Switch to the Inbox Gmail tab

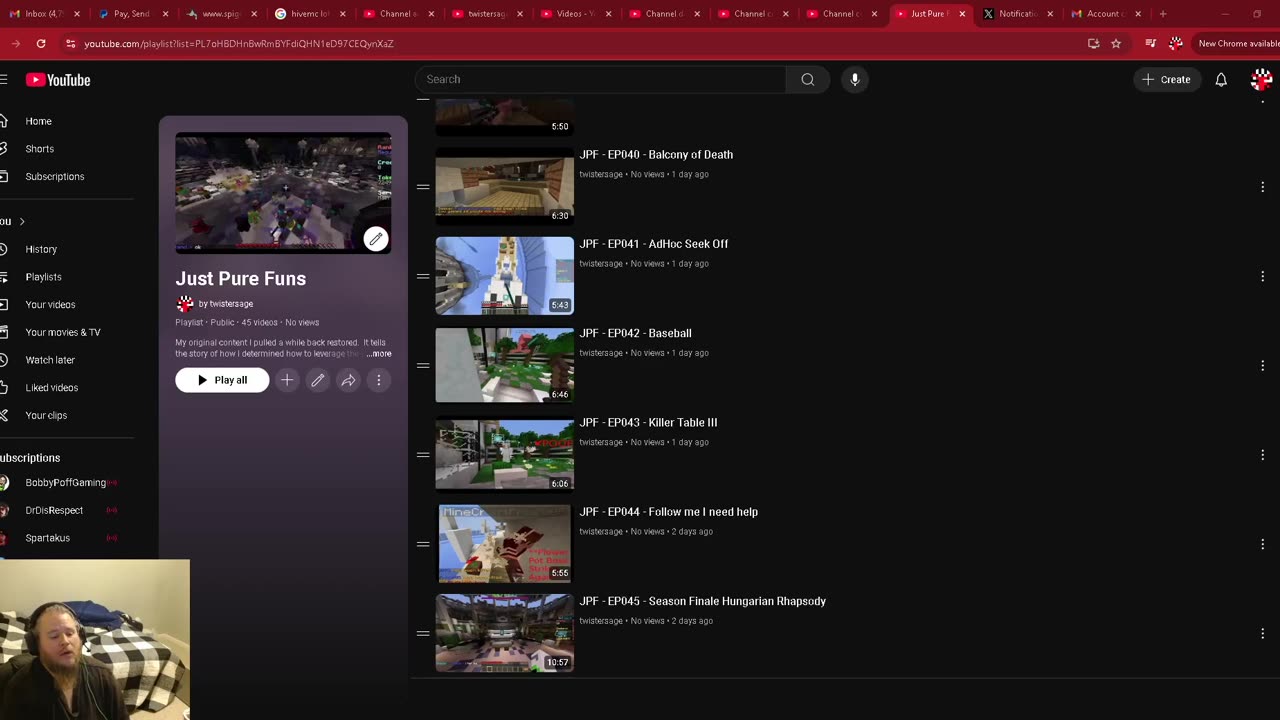click(45, 14)
